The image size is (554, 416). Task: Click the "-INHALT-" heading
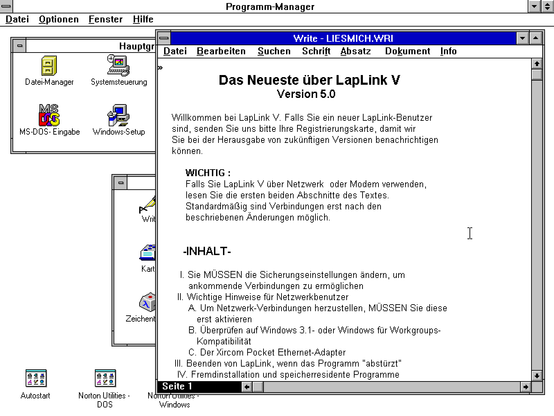click(207, 251)
